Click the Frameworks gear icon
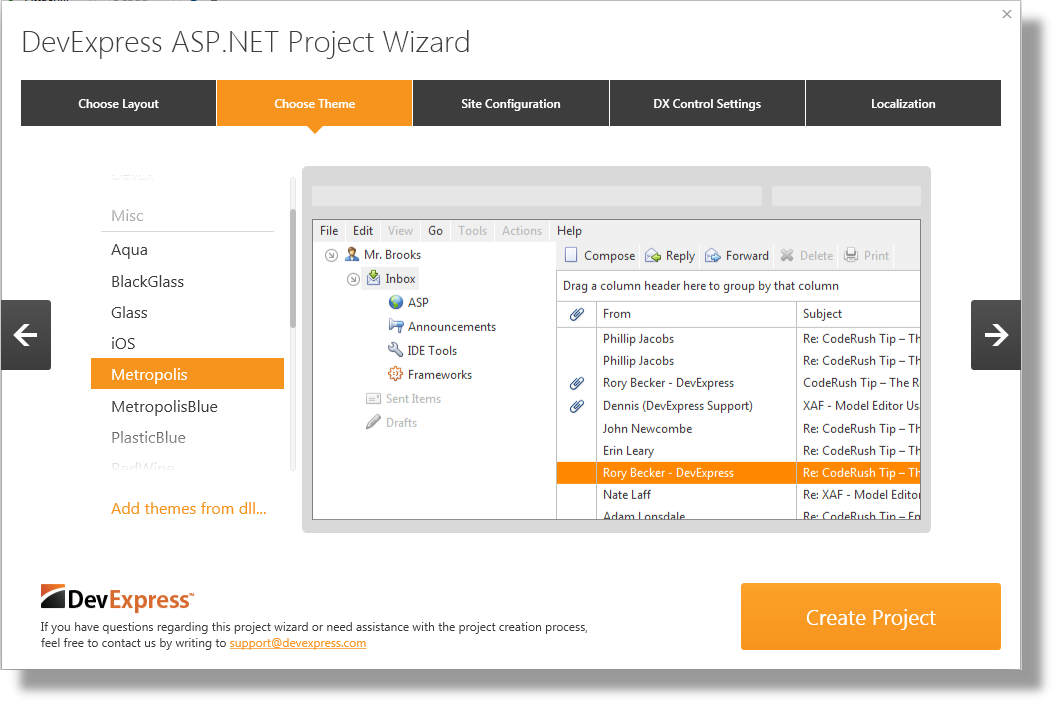Screen dimensions: 1057x705 (x=395, y=373)
